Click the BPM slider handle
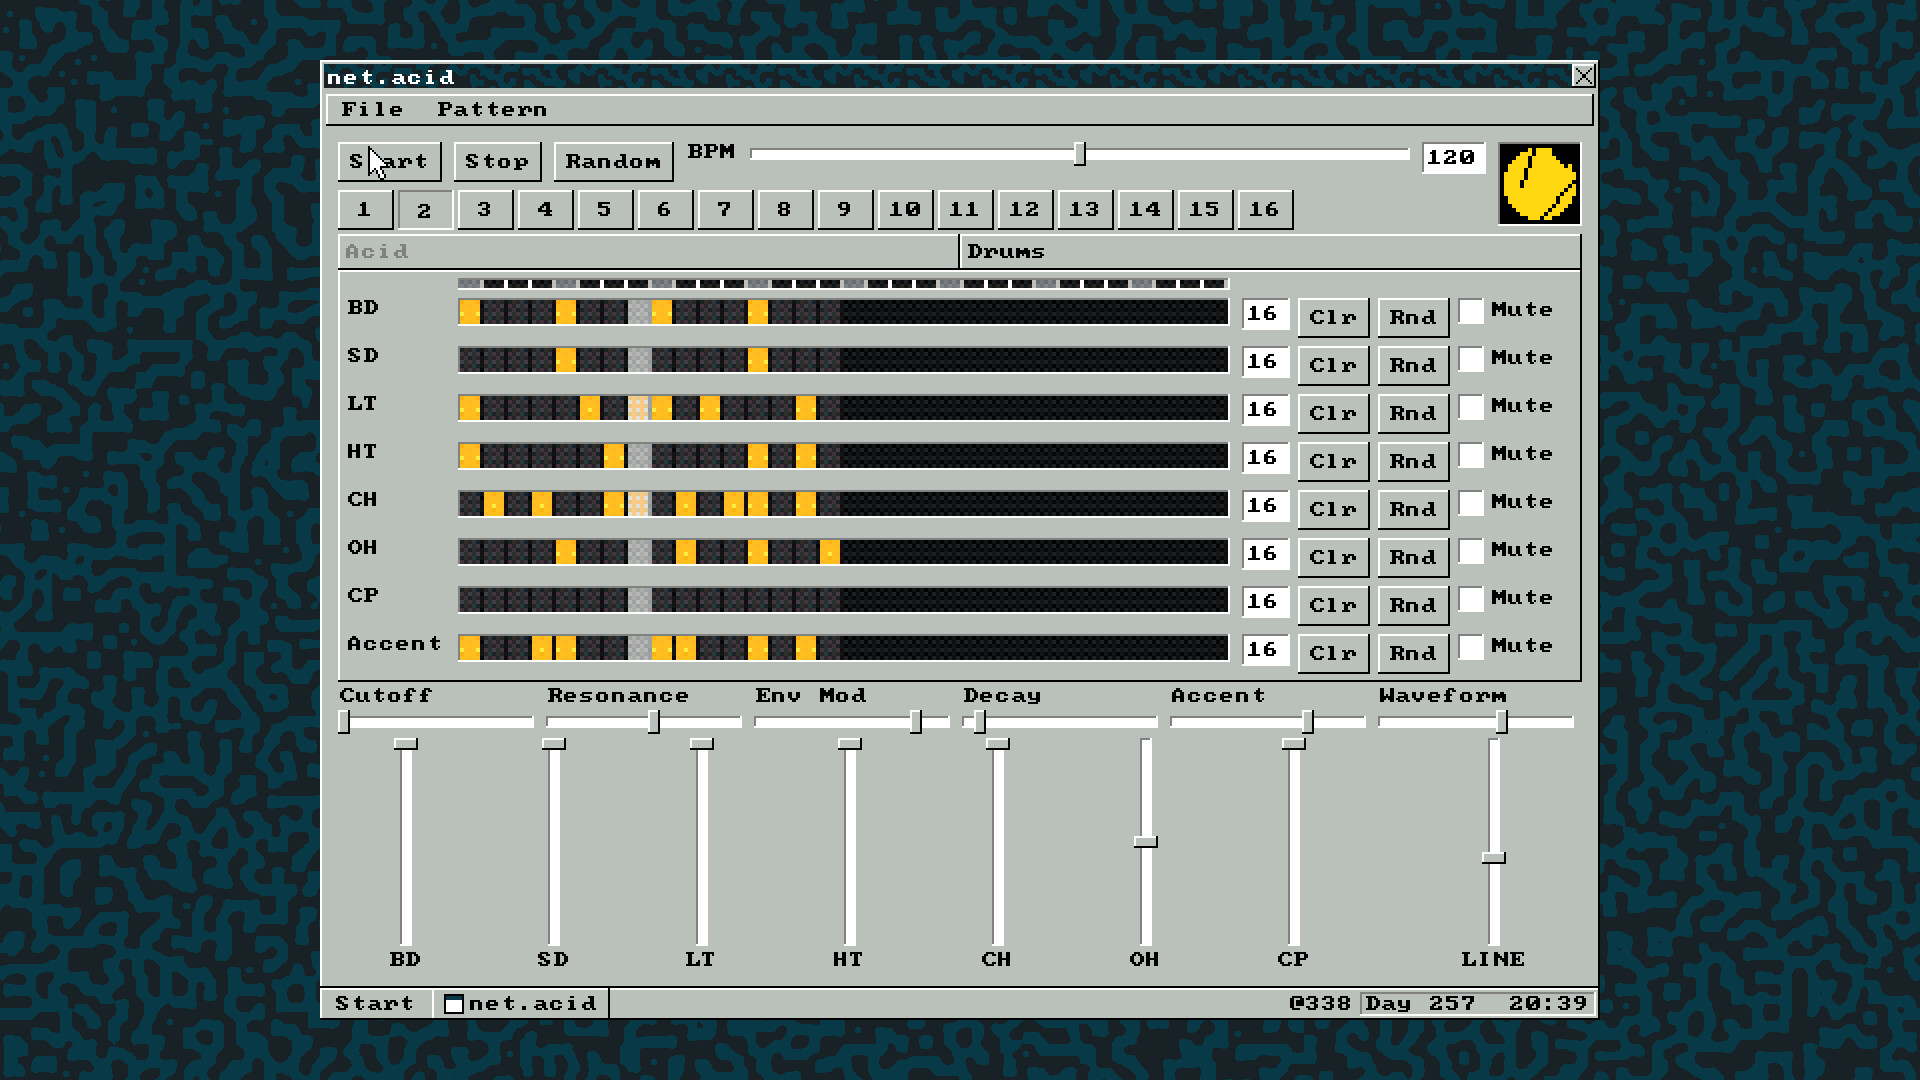Image resolution: width=1920 pixels, height=1080 pixels. [x=1080, y=154]
